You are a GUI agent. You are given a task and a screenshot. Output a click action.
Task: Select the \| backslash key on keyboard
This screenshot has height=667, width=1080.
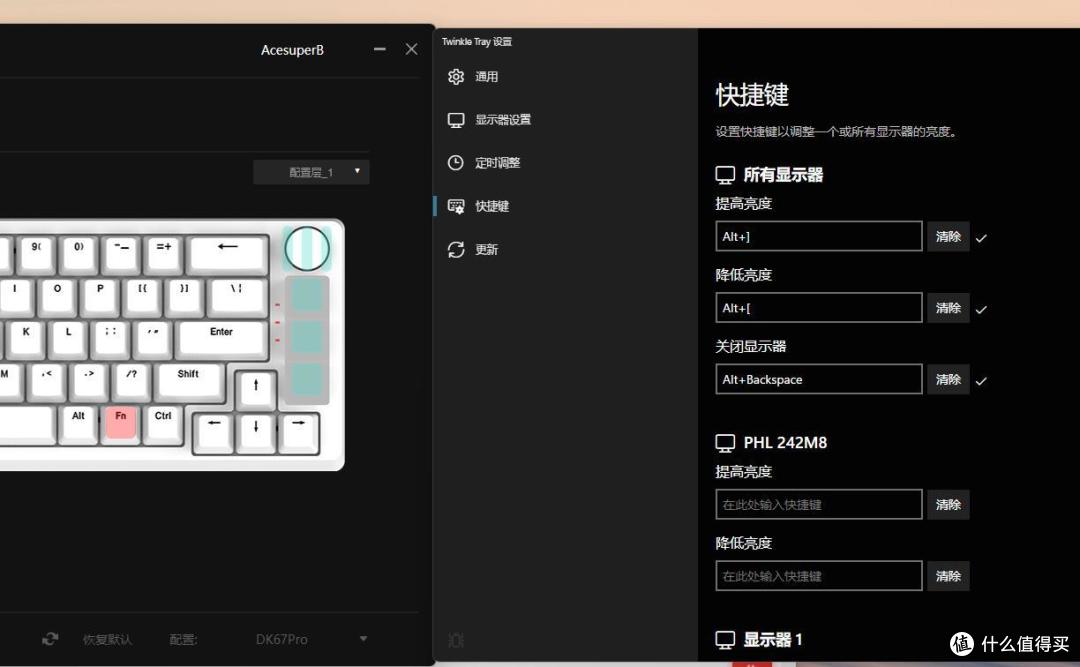(x=236, y=295)
